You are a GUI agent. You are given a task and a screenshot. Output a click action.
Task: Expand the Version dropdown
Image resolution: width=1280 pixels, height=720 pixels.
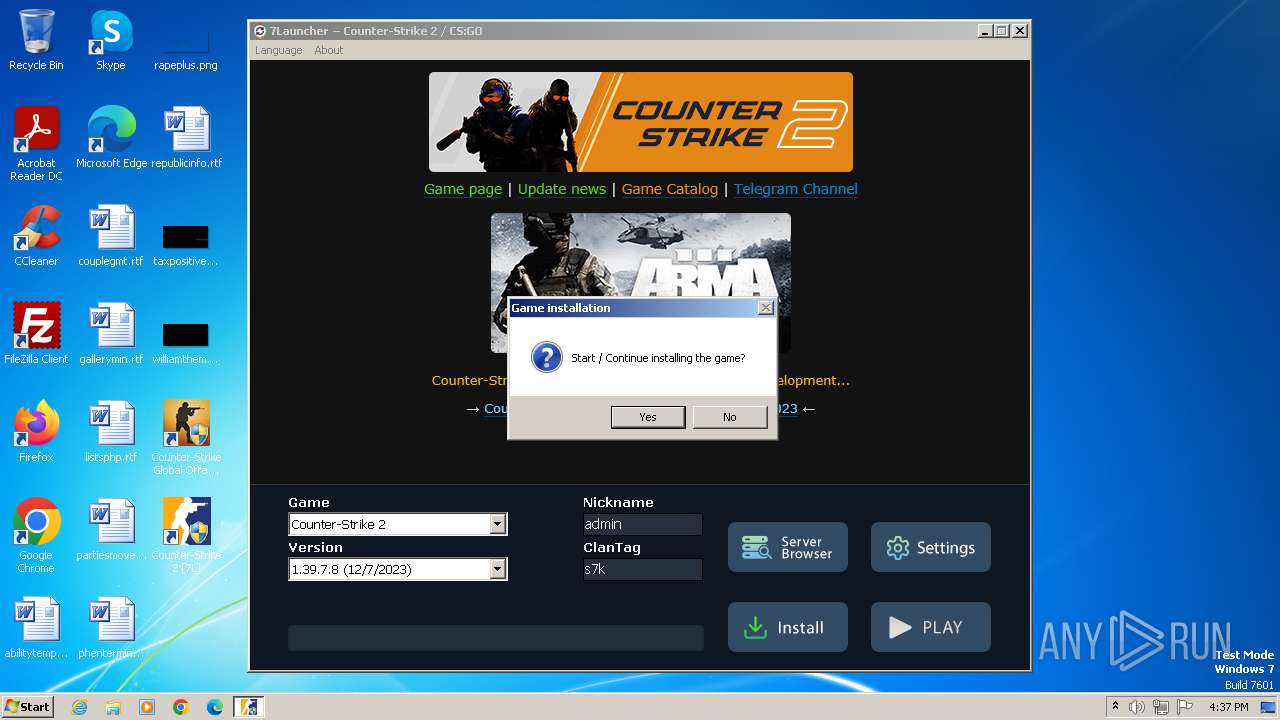497,569
